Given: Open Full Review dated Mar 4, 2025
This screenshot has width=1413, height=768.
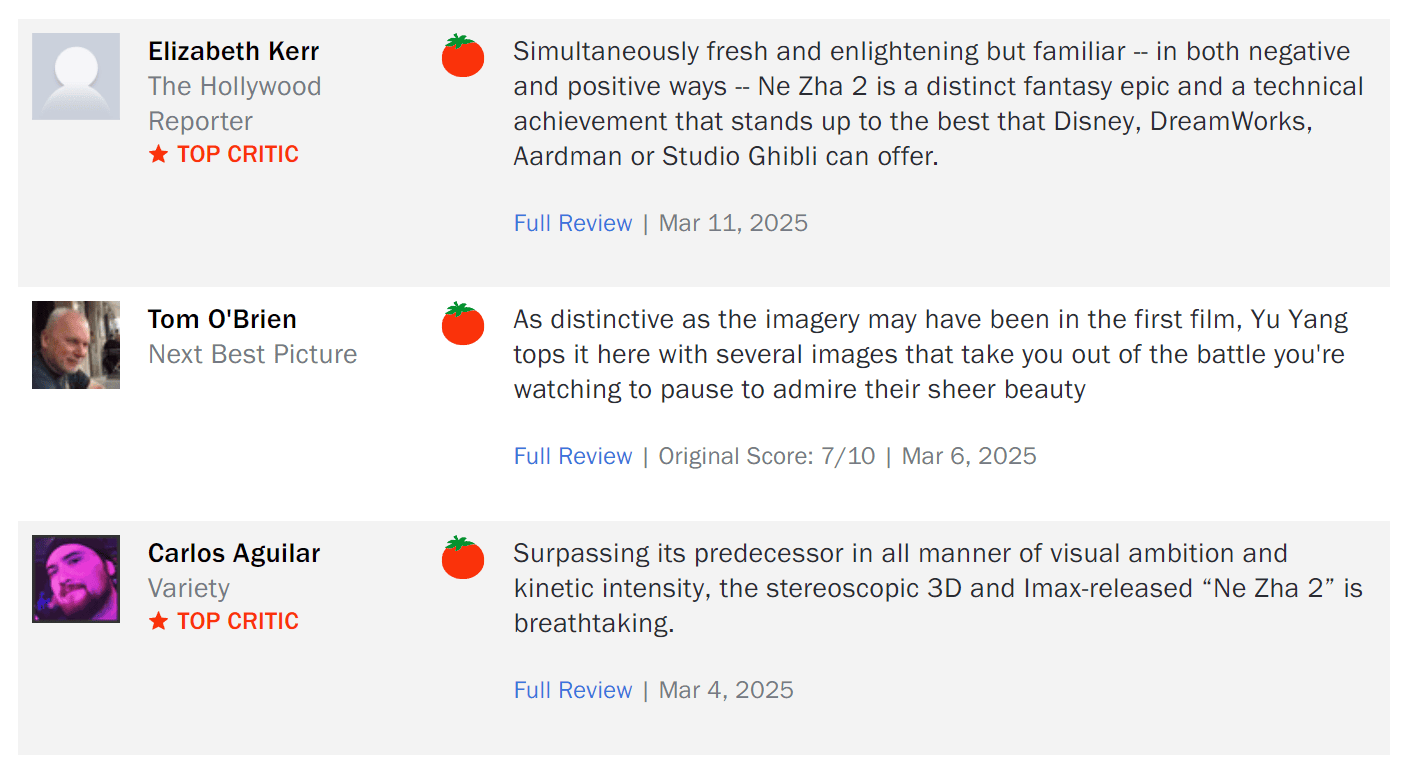Looking at the screenshot, I should point(573,690).
